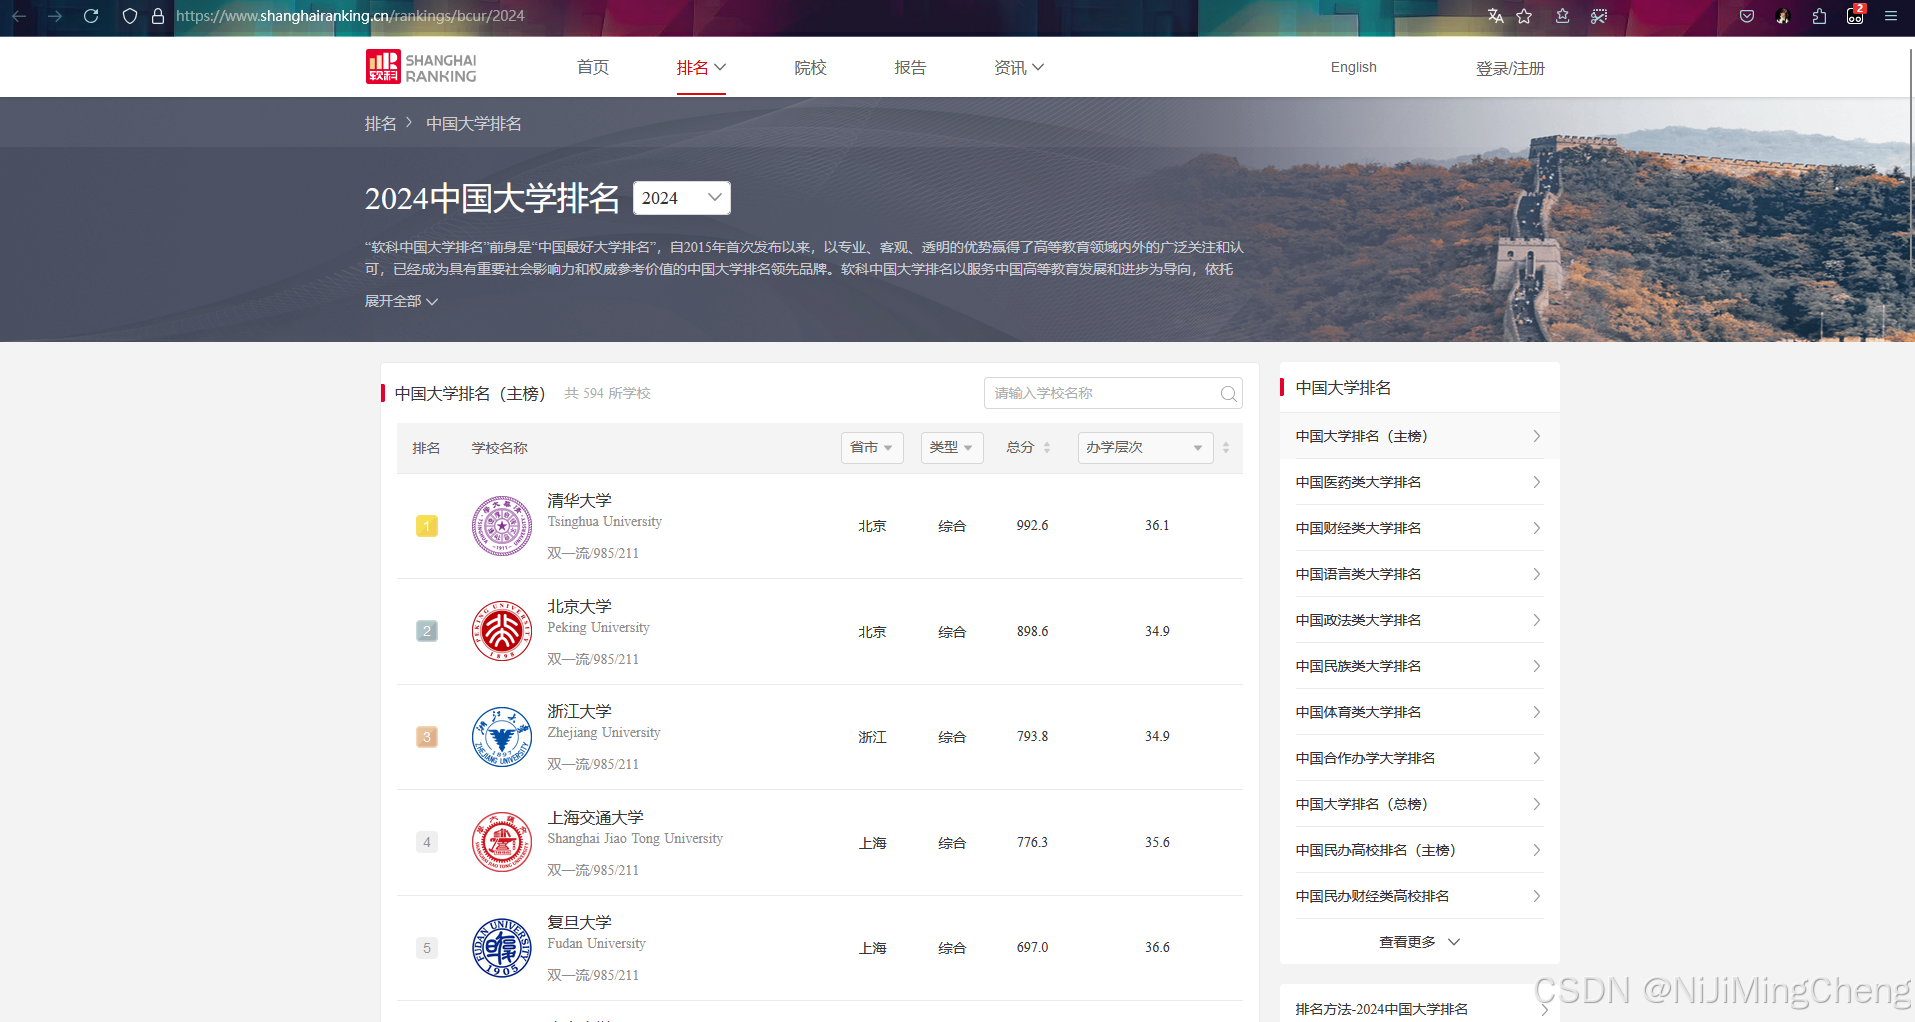Click the browser back arrow
1915x1022 pixels.
pyautogui.click(x=19, y=16)
